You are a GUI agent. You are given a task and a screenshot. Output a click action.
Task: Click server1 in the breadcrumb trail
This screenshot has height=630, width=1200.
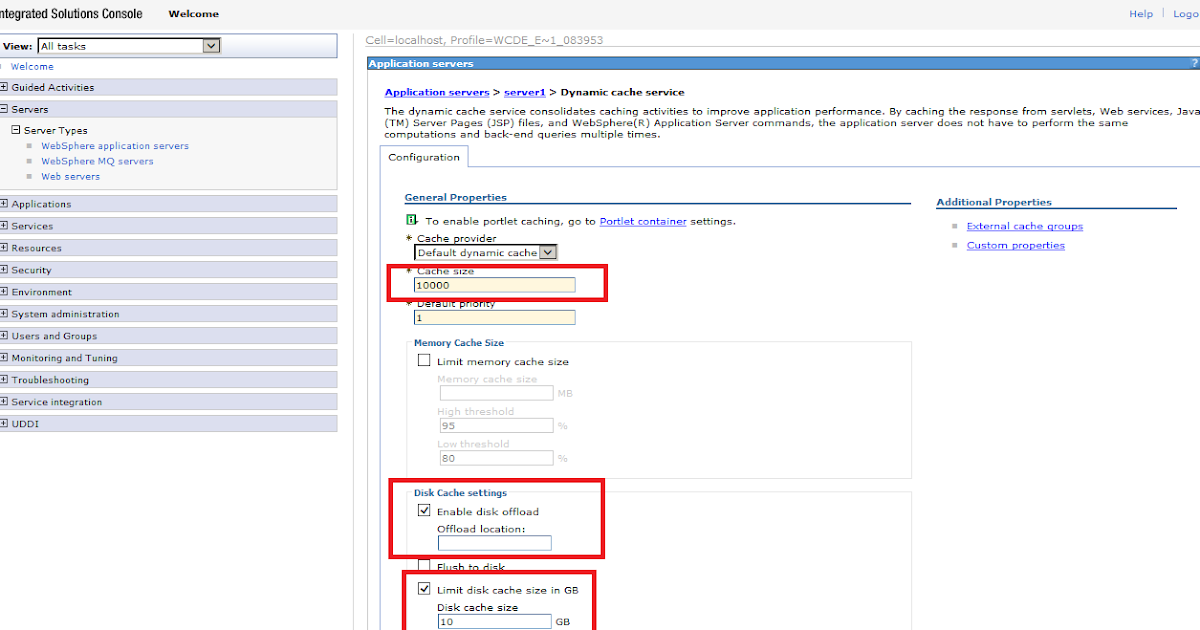(x=524, y=91)
